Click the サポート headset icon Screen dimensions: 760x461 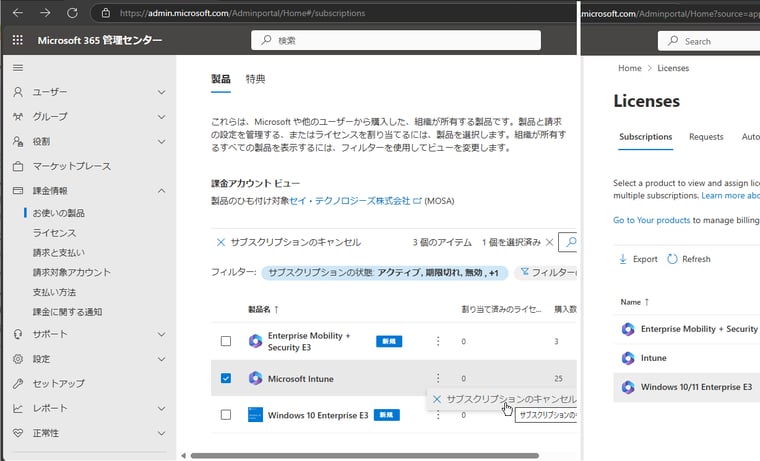click(x=18, y=334)
